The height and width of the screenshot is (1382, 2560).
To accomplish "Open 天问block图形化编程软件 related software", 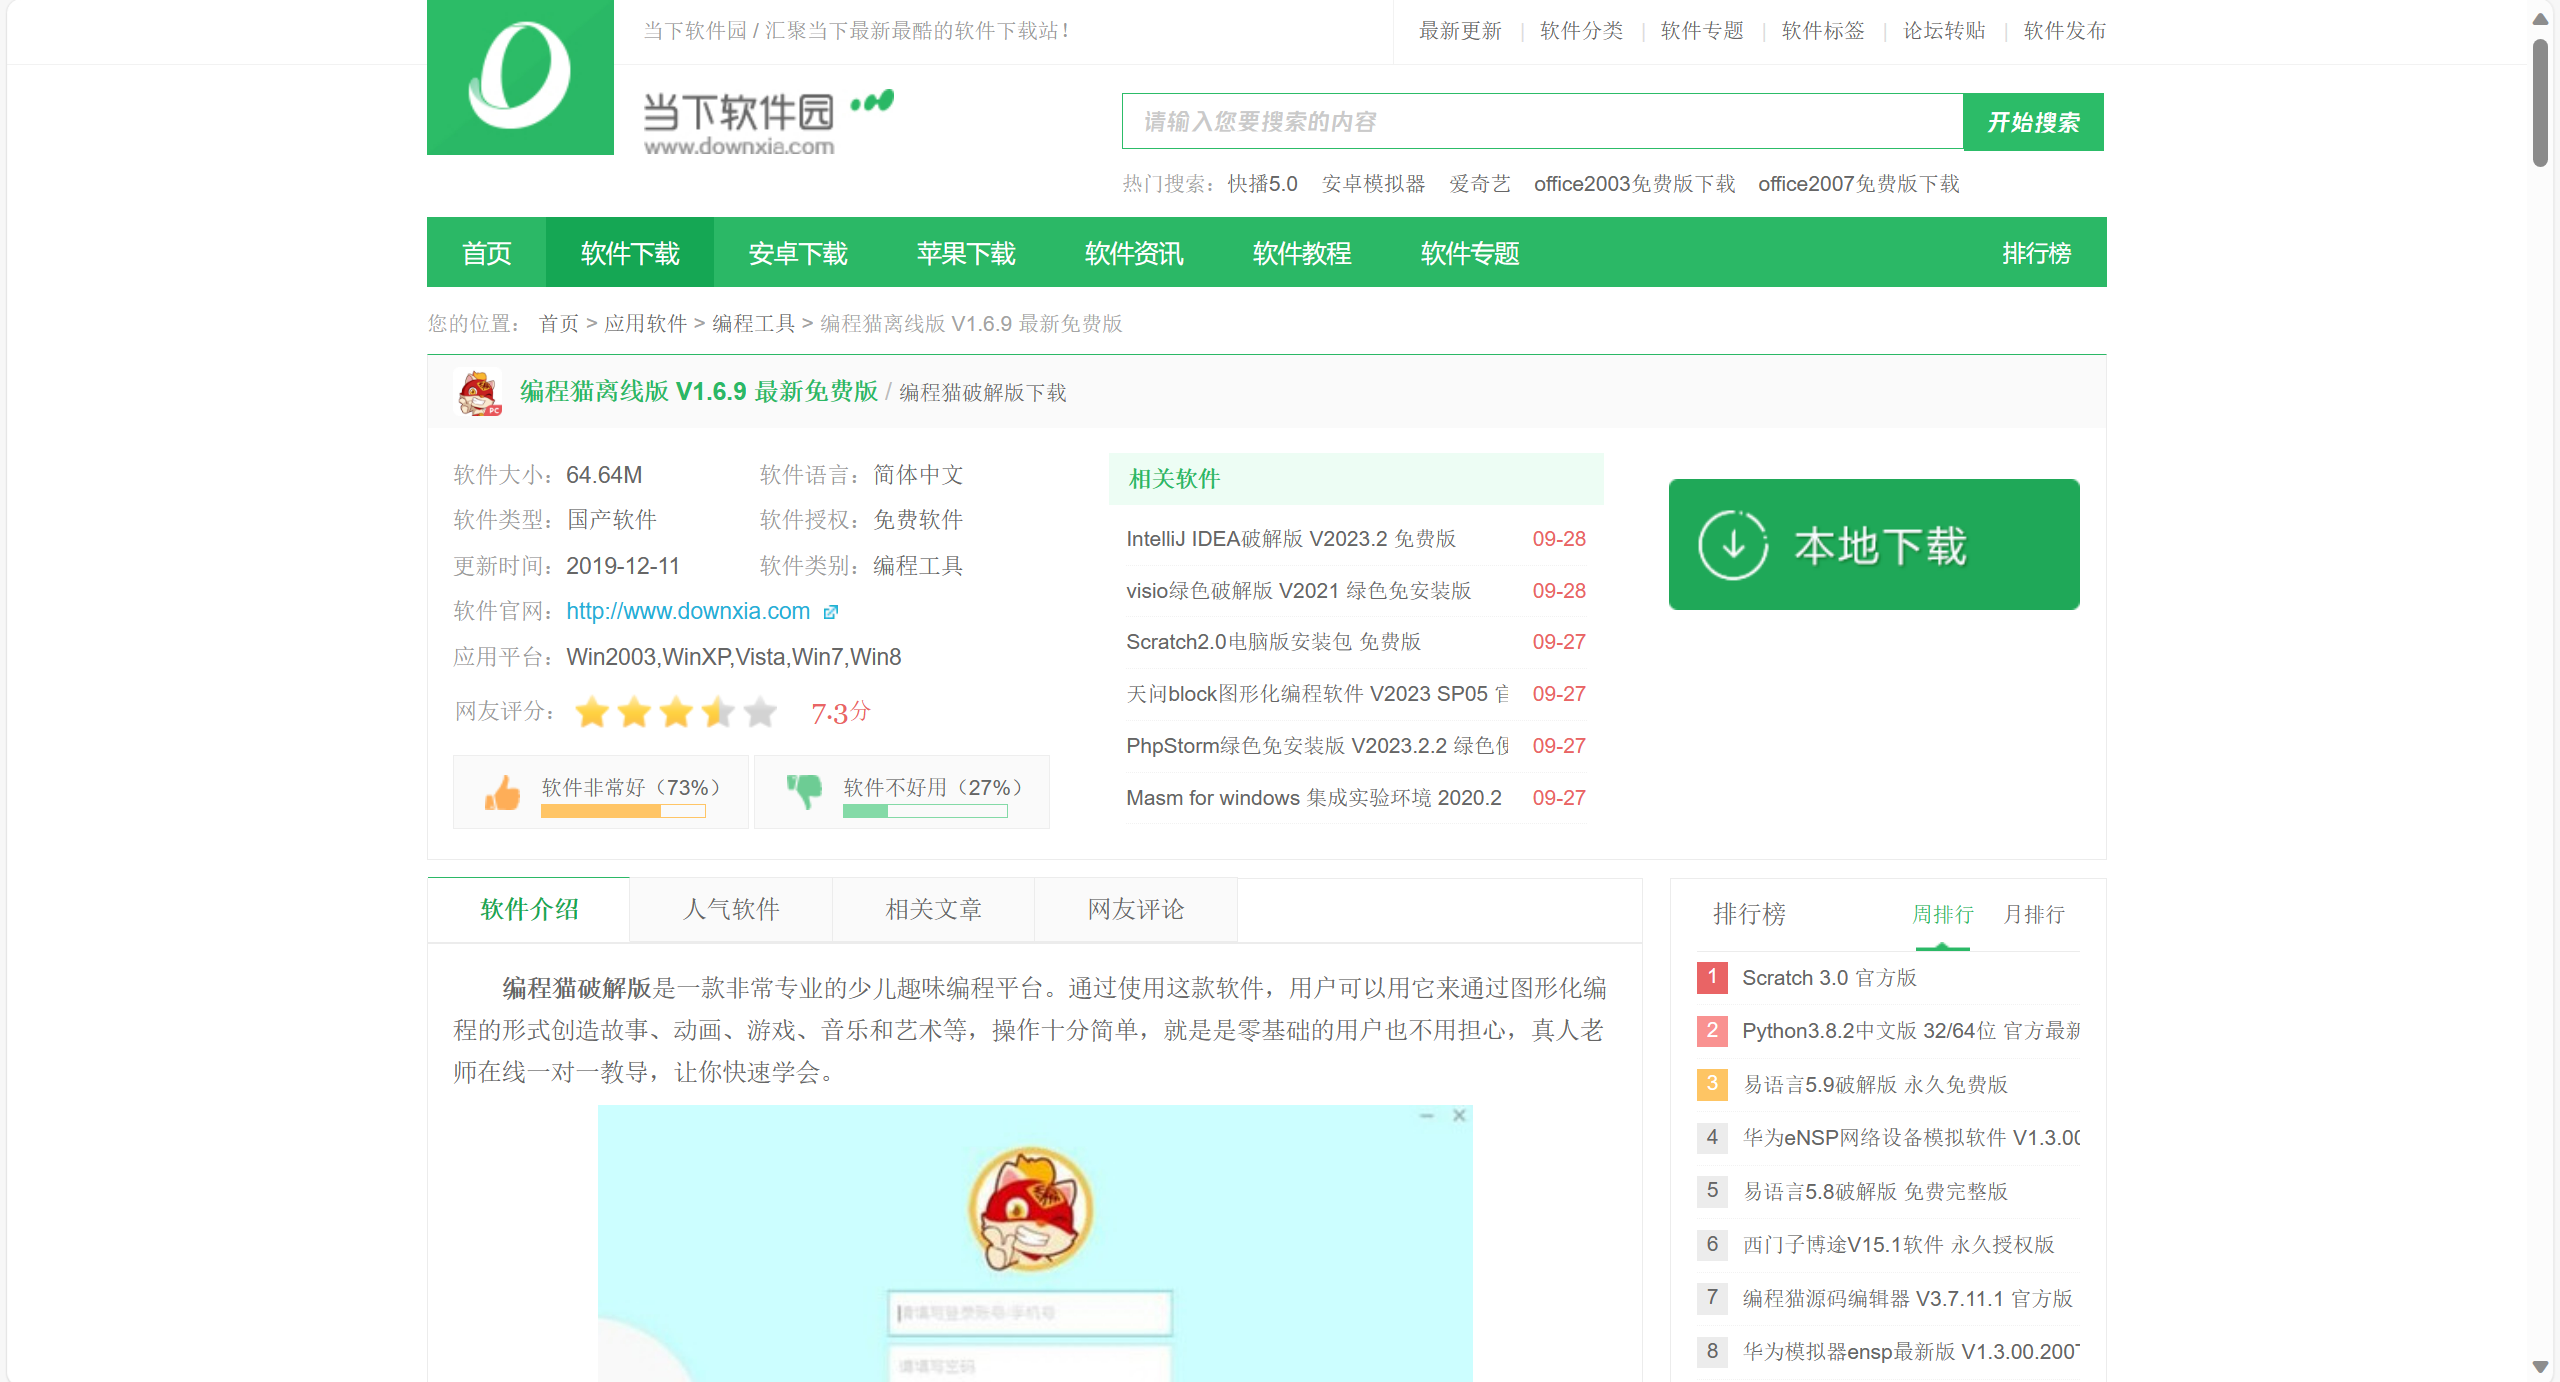I will click(x=1317, y=694).
